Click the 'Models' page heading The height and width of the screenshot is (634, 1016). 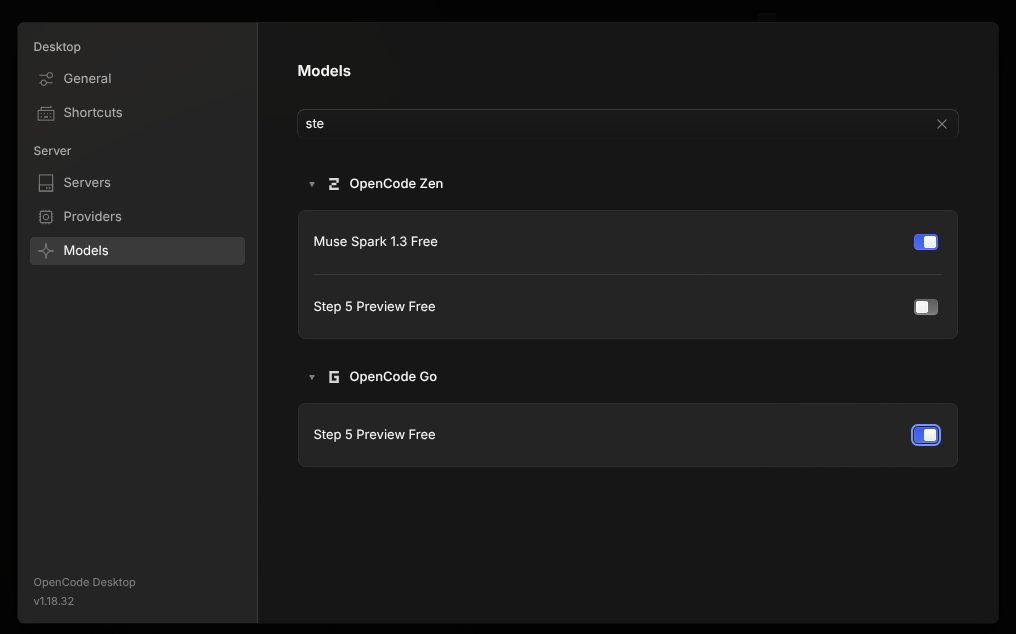[x=324, y=71]
